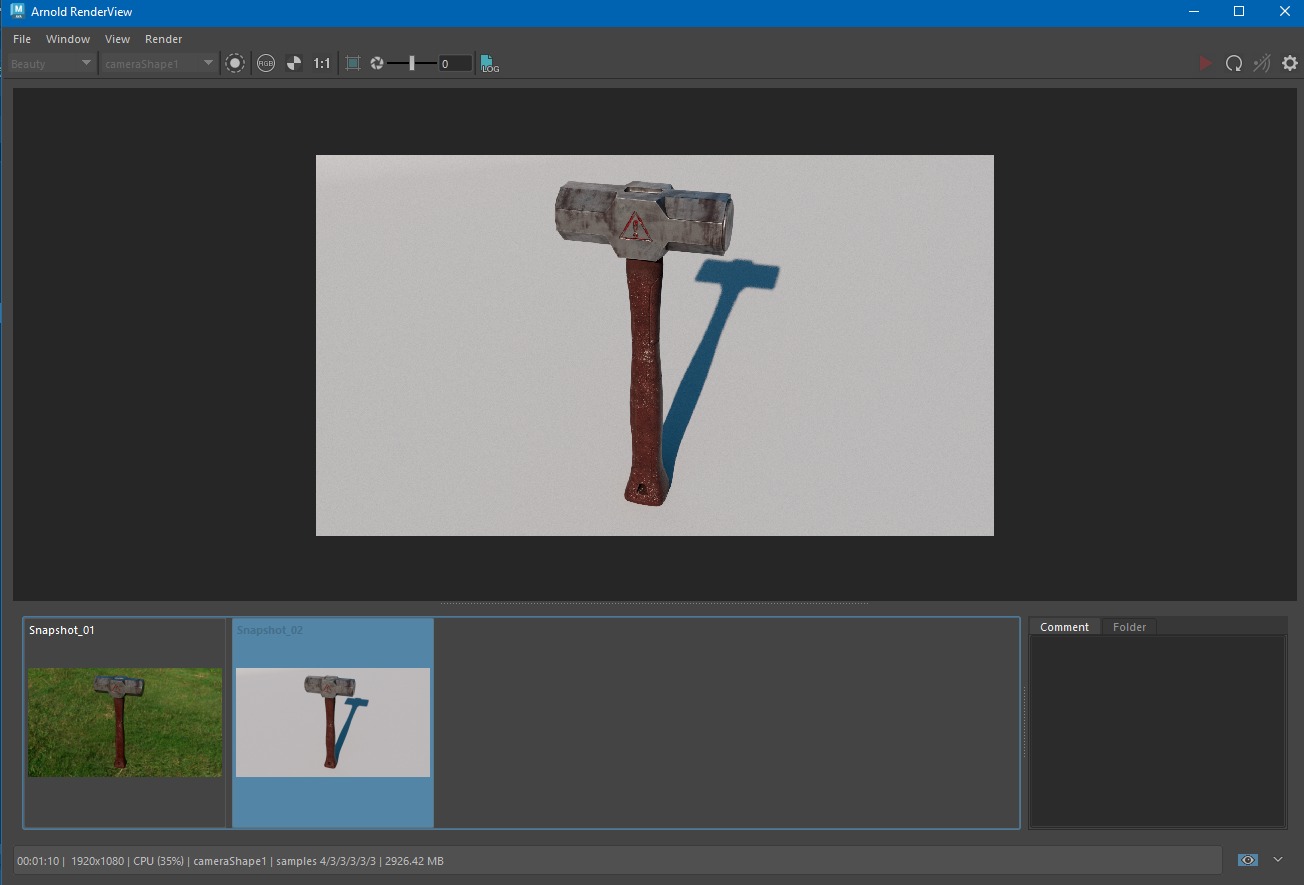This screenshot has width=1304, height=885.
Task: Open the Beauty AOV dropdown
Action: (x=50, y=62)
